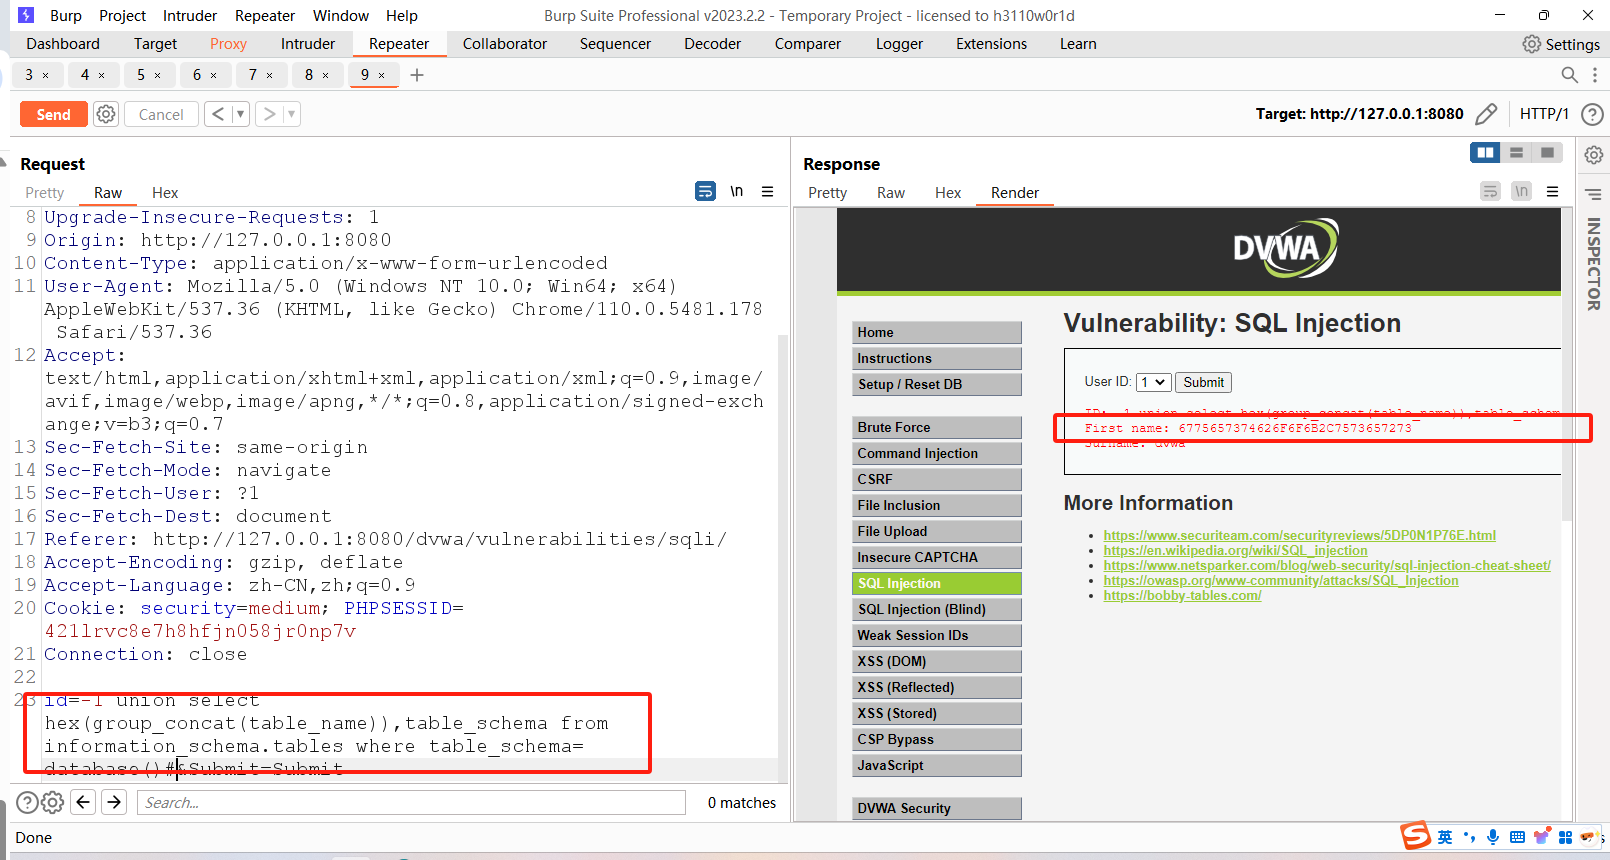This screenshot has height=860, width=1610.
Task: Send the request
Action: pyautogui.click(x=54, y=114)
